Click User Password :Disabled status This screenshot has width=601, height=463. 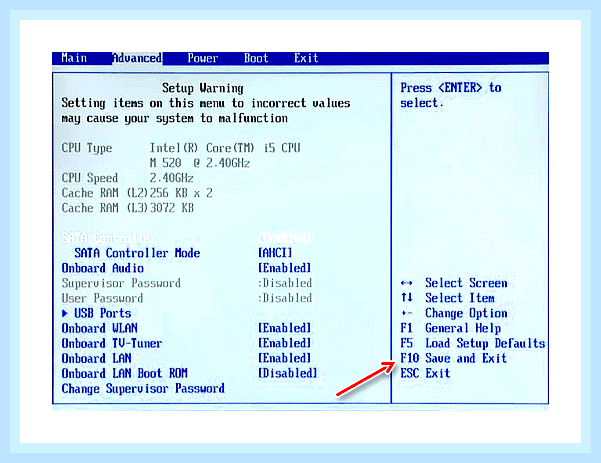285,298
